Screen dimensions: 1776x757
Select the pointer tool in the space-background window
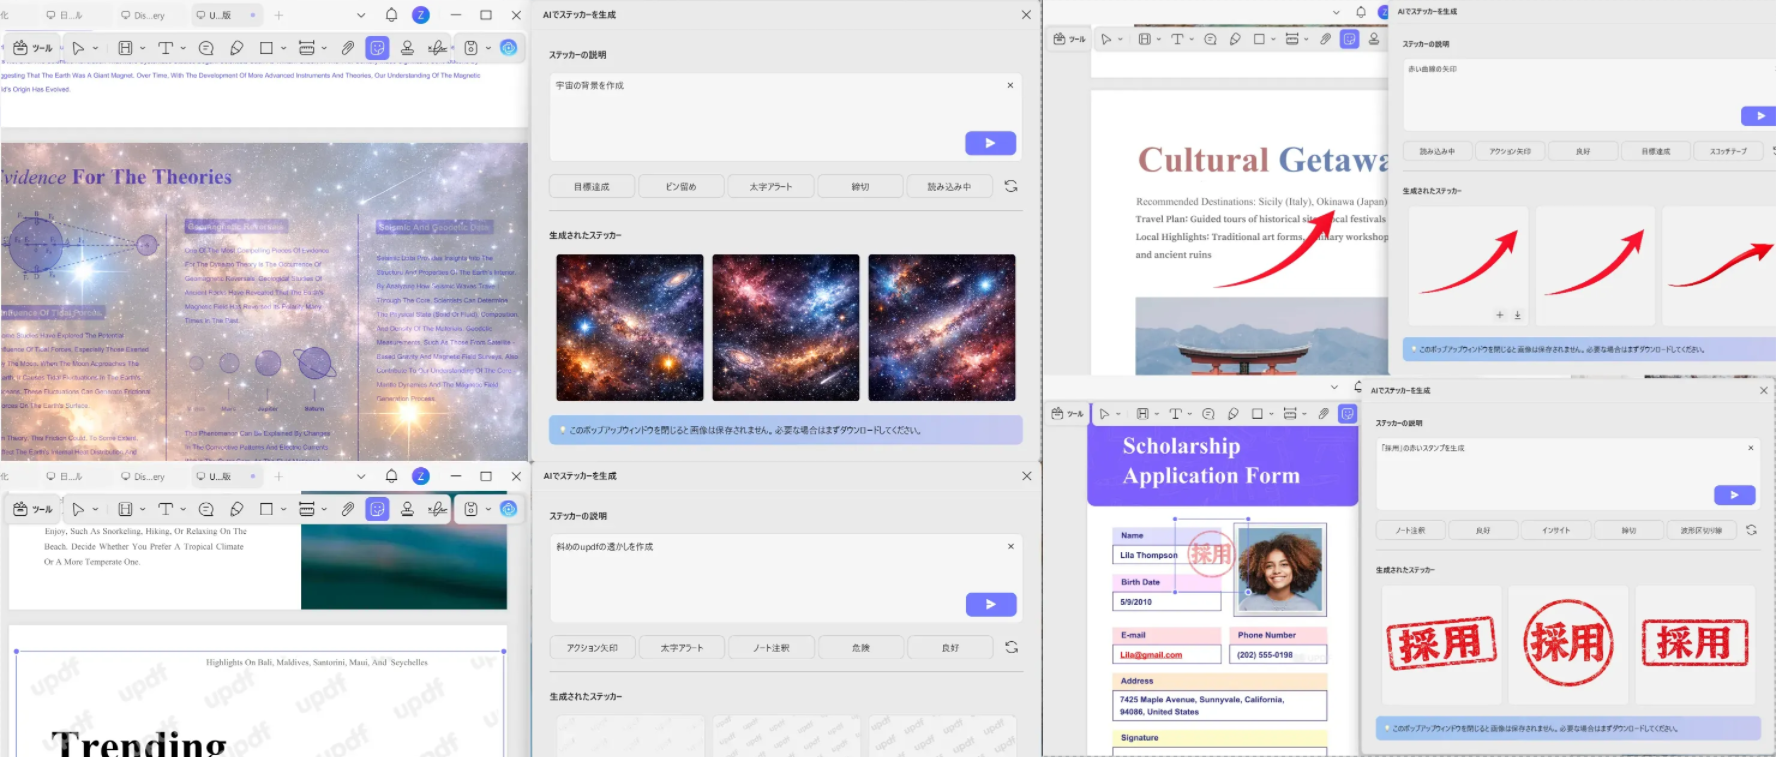(78, 47)
